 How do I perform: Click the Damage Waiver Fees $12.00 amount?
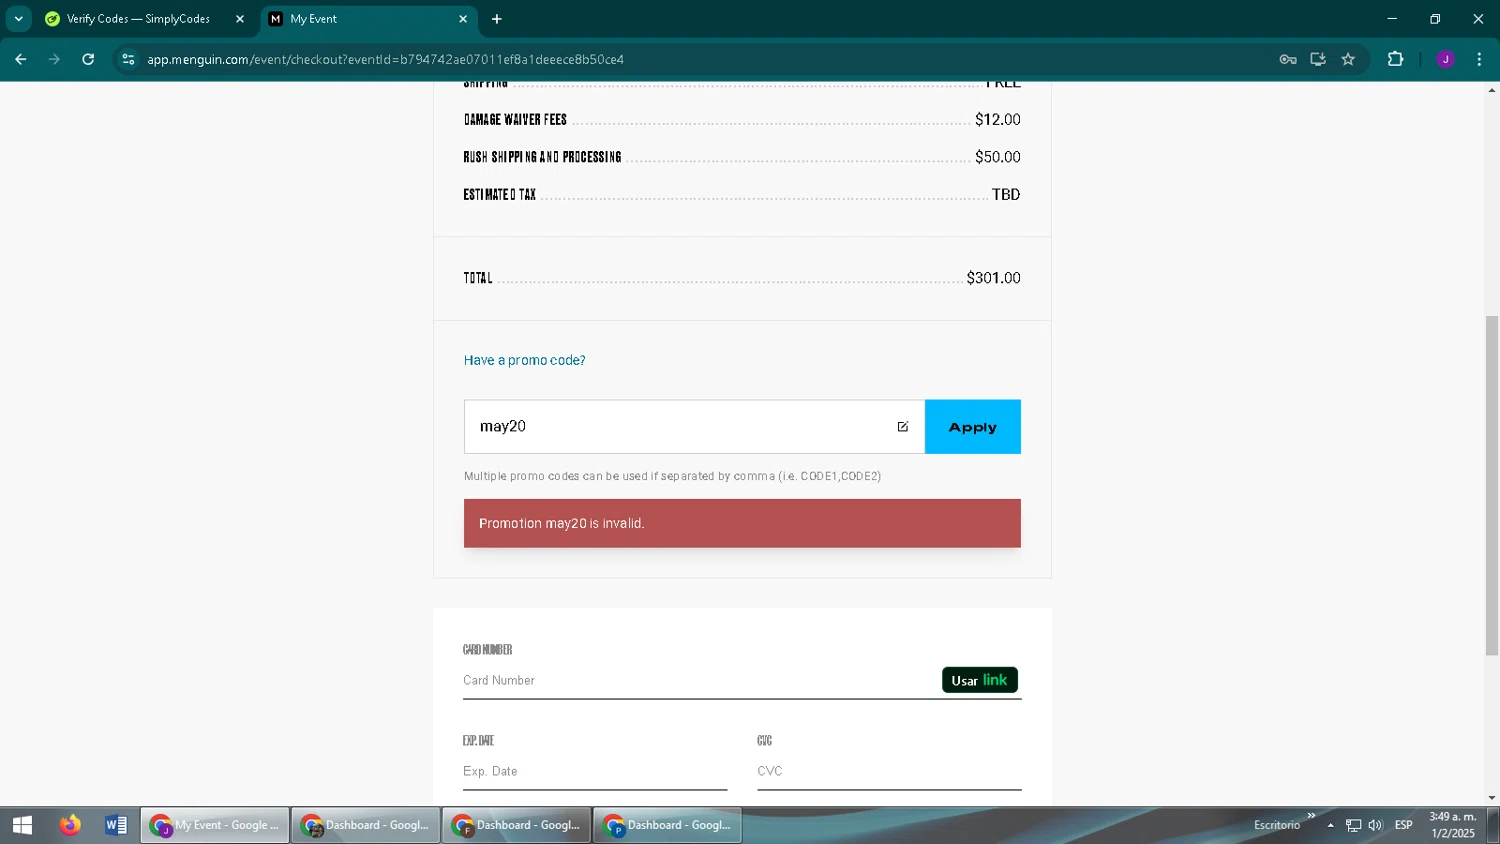[998, 119]
